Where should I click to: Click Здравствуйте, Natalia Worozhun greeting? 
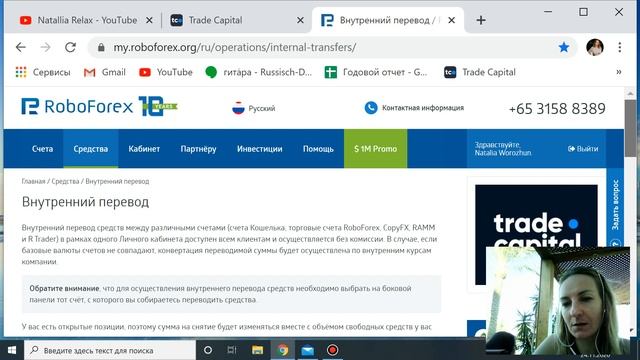click(x=503, y=149)
